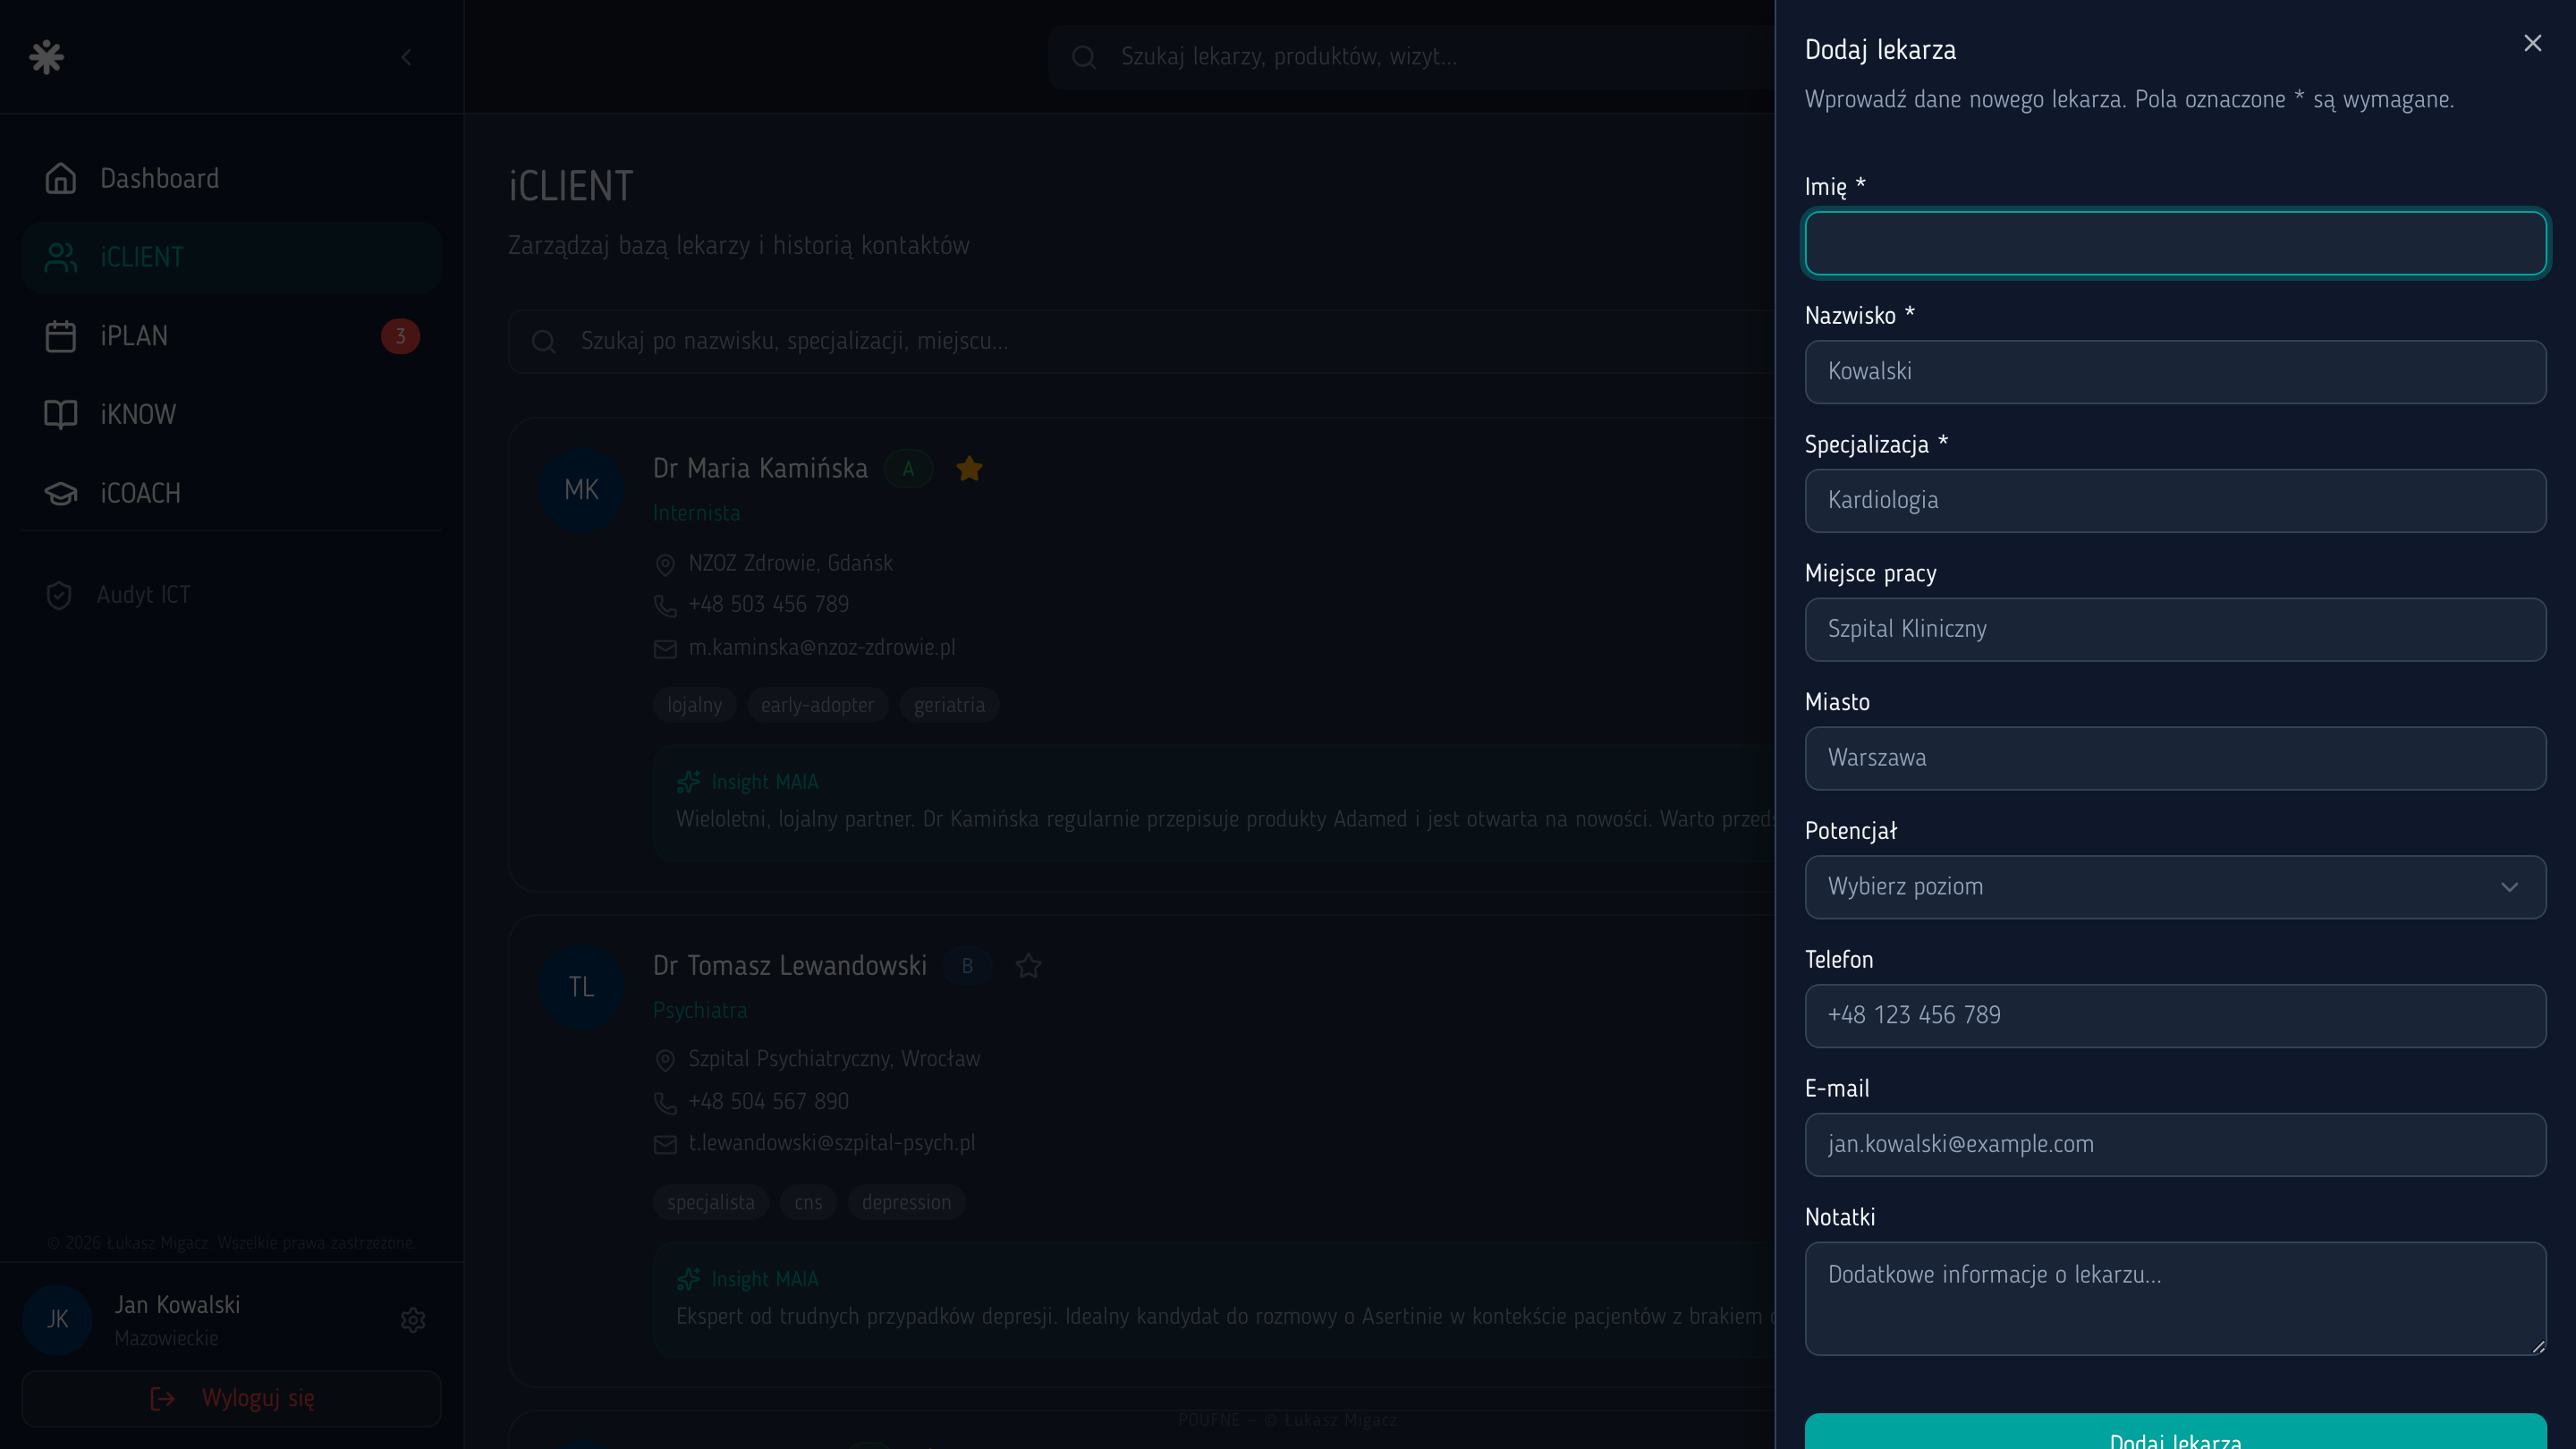Select the early-adopter tag
Image resolution: width=2576 pixels, height=1449 pixels.
coord(818,705)
